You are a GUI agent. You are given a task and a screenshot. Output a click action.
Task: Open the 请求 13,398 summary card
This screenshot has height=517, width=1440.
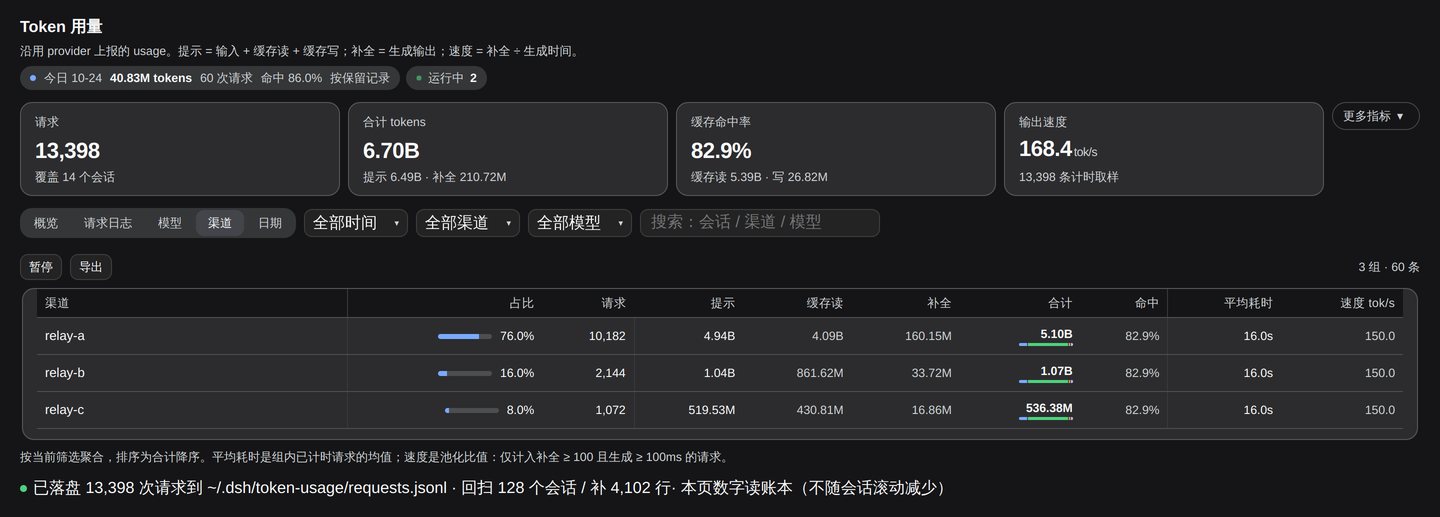point(180,149)
